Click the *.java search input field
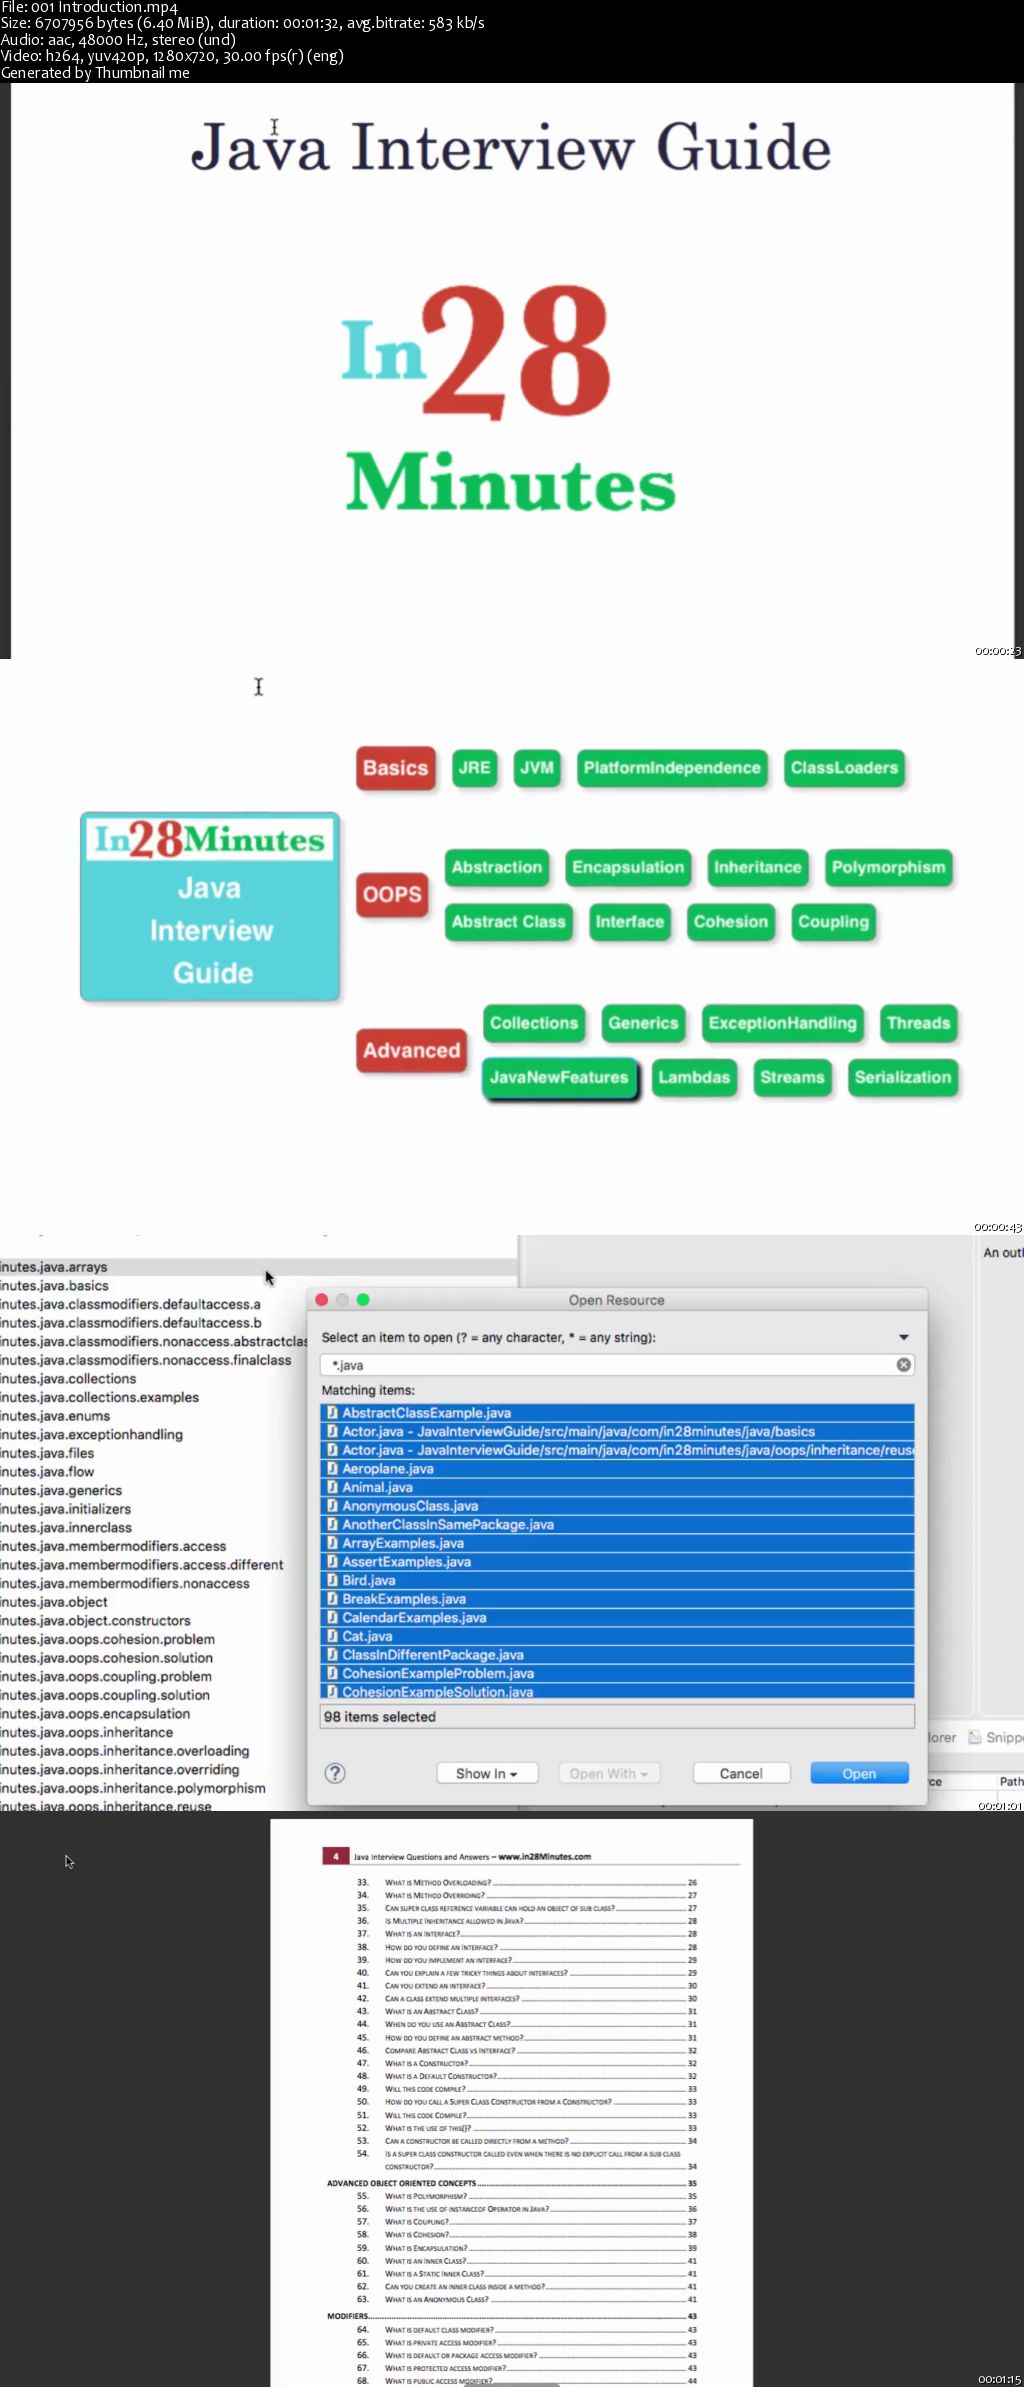 pyautogui.click(x=616, y=1365)
